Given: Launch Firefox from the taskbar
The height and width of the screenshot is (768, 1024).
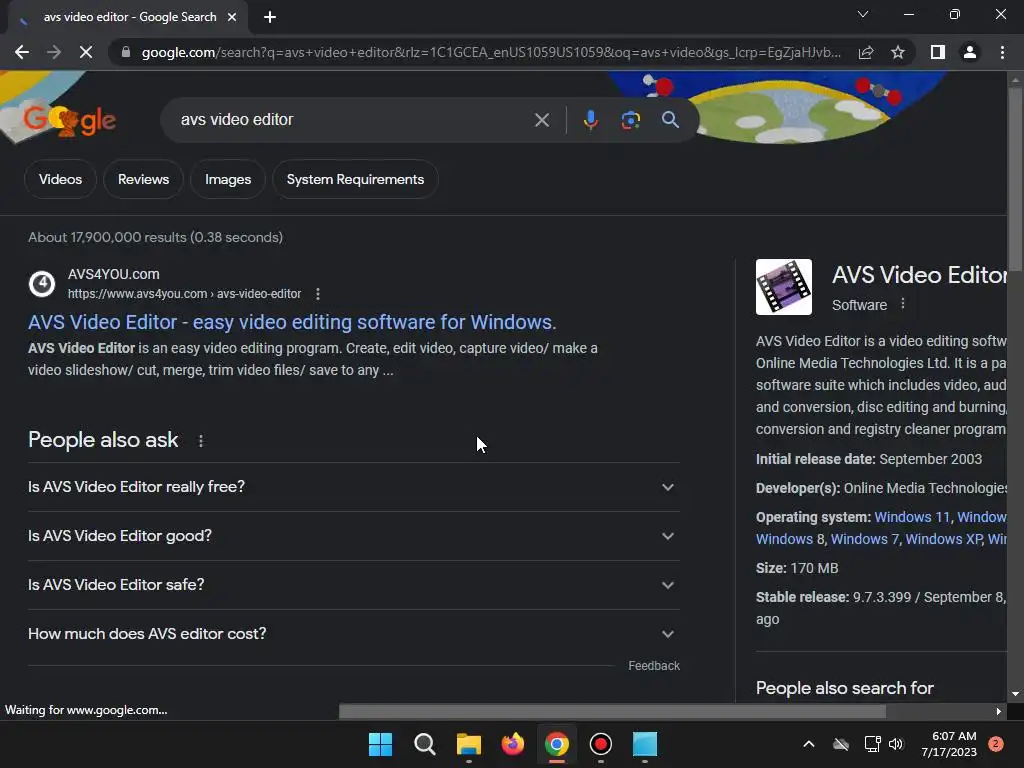Looking at the screenshot, I should (513, 744).
